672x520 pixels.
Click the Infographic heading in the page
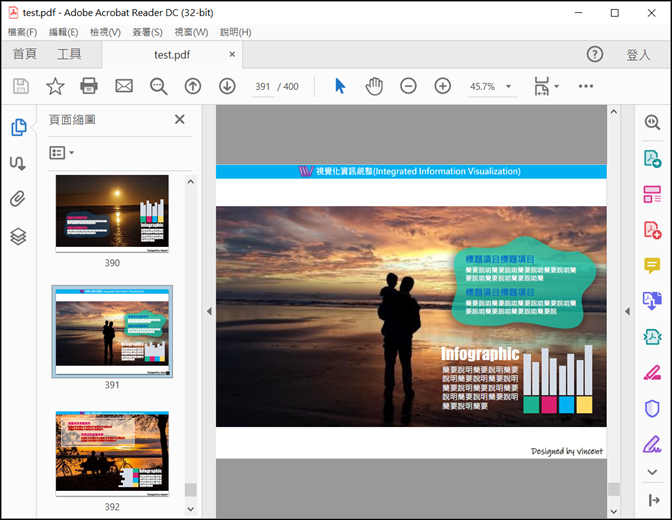tap(480, 354)
